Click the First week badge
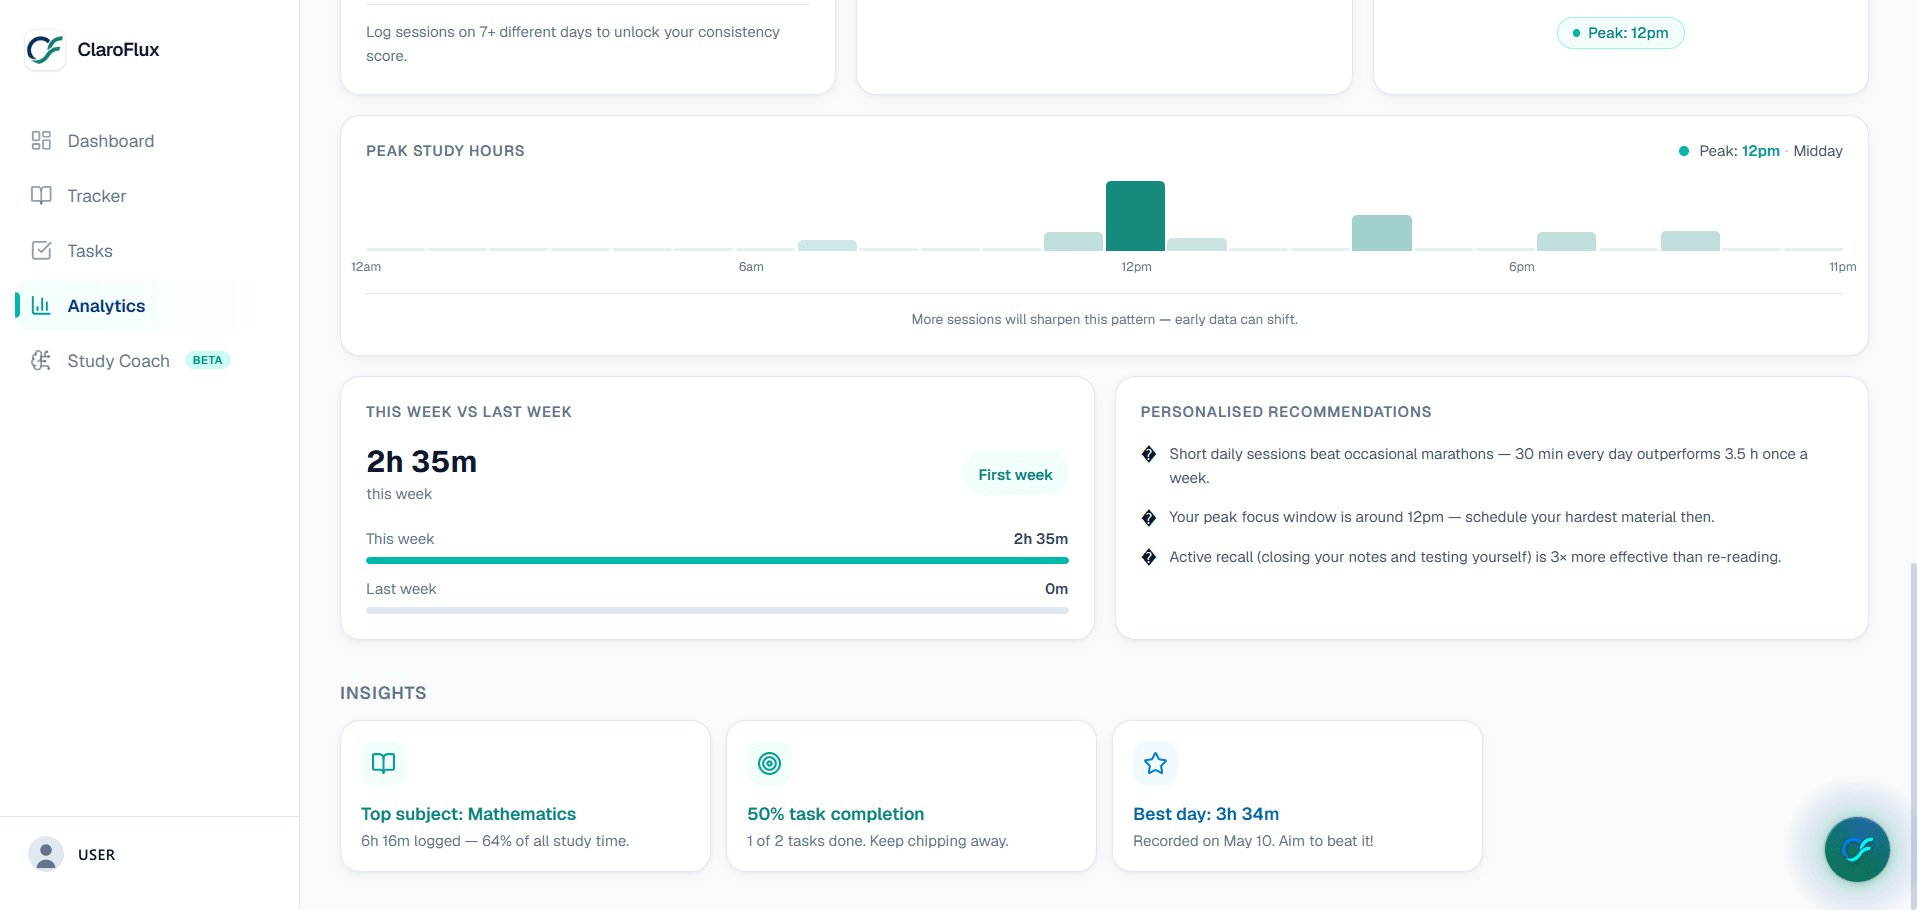The height and width of the screenshot is (910, 1917). (x=1015, y=475)
